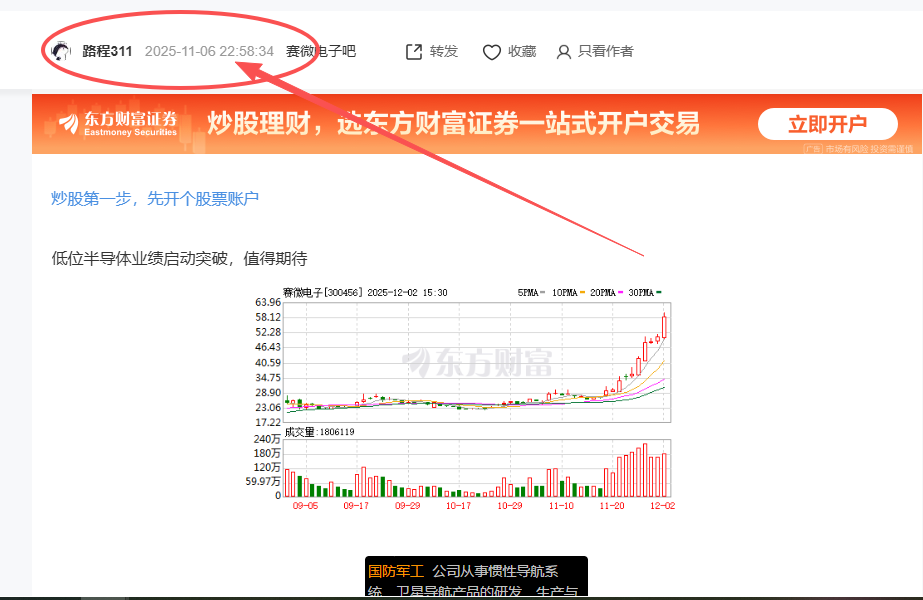Click the 5PMA legend entry
This screenshot has width=923, height=600.
coord(531,293)
